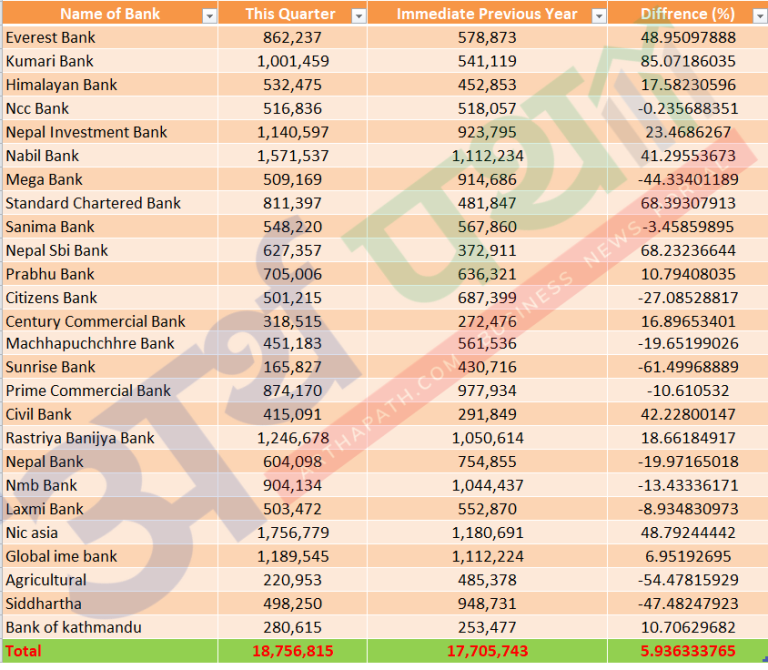Click the Nmb Bank name cell
This screenshot has height=670, width=768.
(110, 485)
